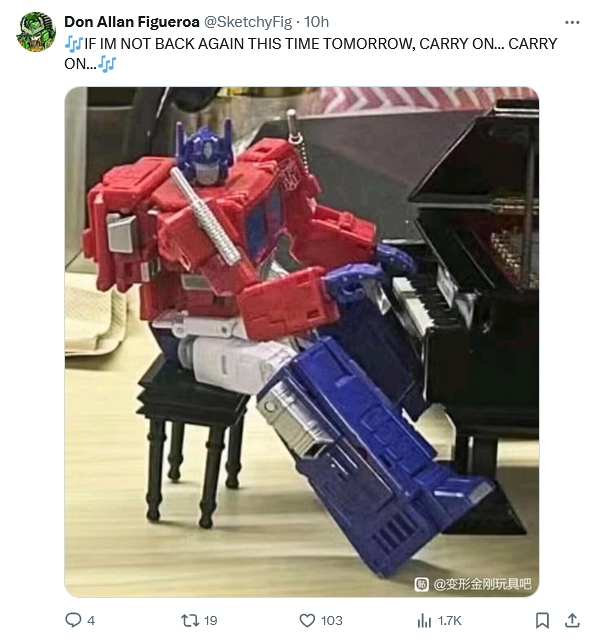Open the @SketchyFig handle link
Screen dimensions: 598x642
(x=248, y=22)
